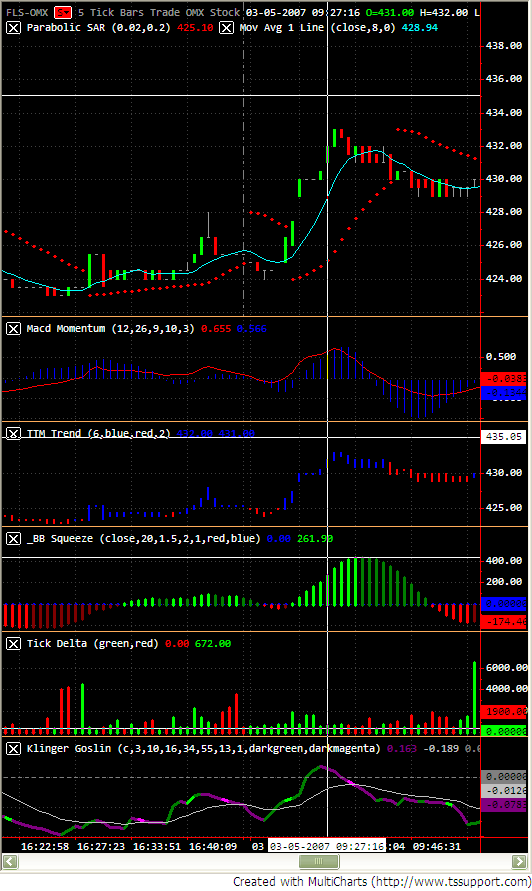Toggle the _BB Squeeze study checkbox
The width and height of the screenshot is (532, 891).
(13, 538)
